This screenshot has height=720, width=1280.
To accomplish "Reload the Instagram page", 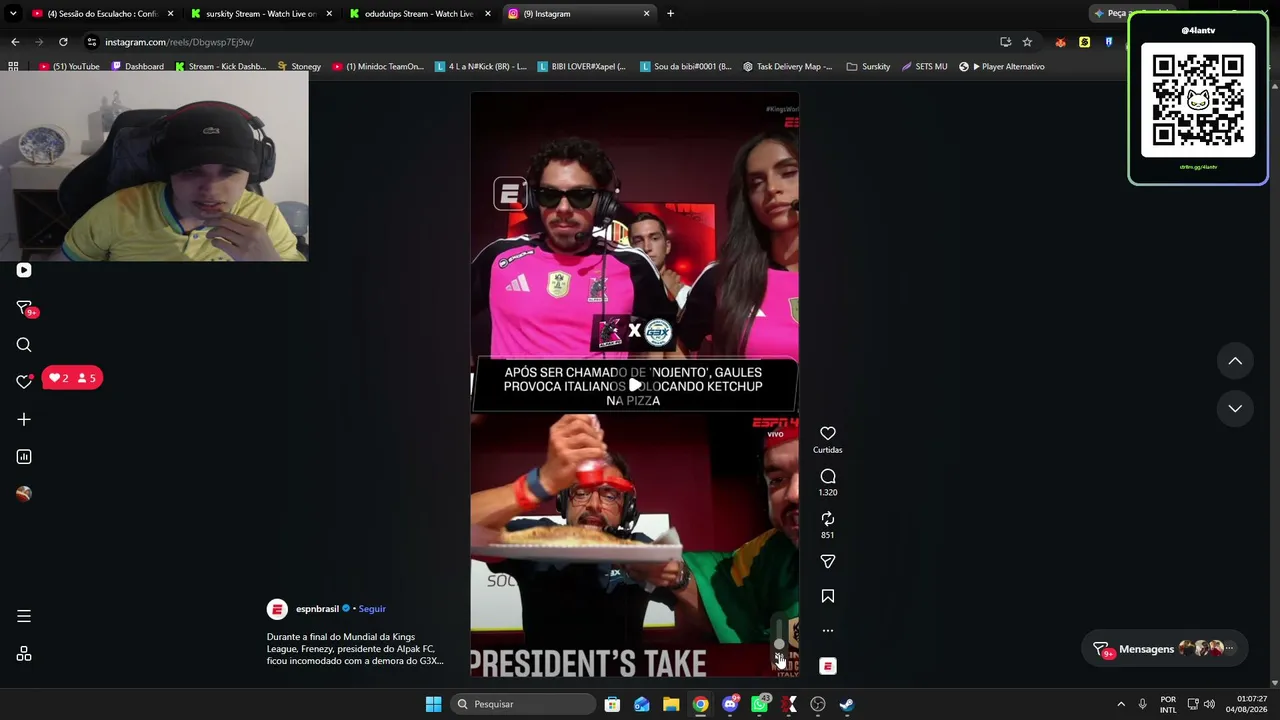I will tap(63, 42).
